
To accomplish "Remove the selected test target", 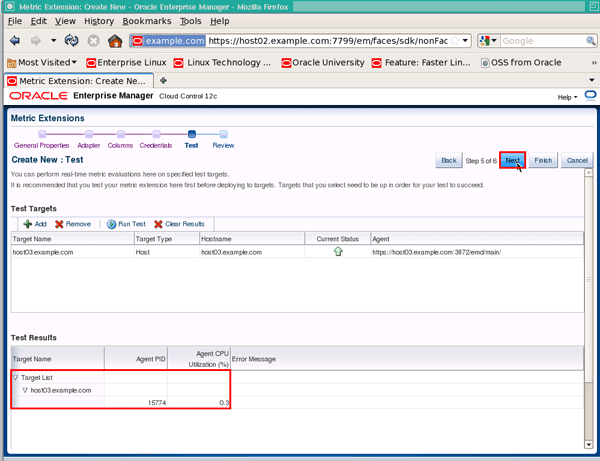I will pyautogui.click(x=73, y=224).
